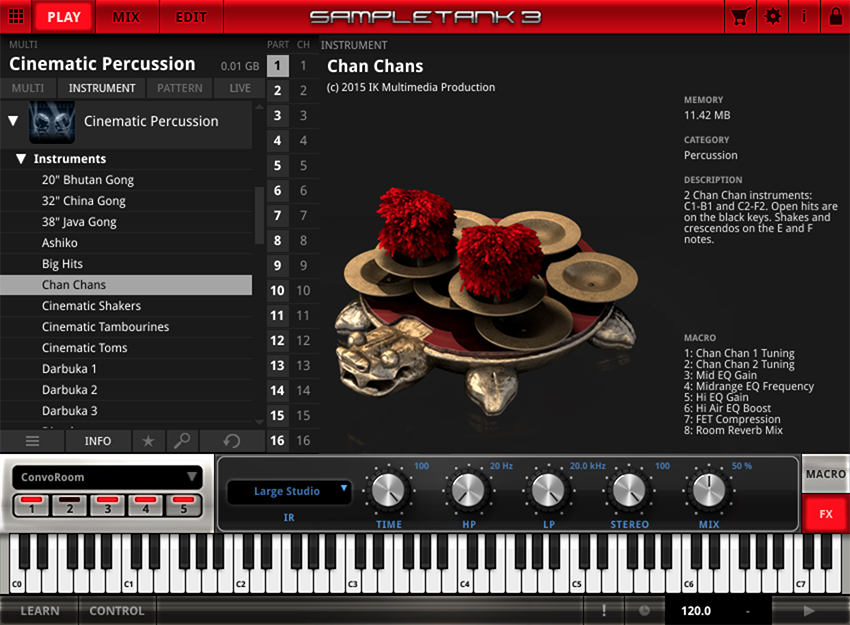Collapse the Instruments tree section
This screenshot has height=625, width=850.
click(21, 159)
